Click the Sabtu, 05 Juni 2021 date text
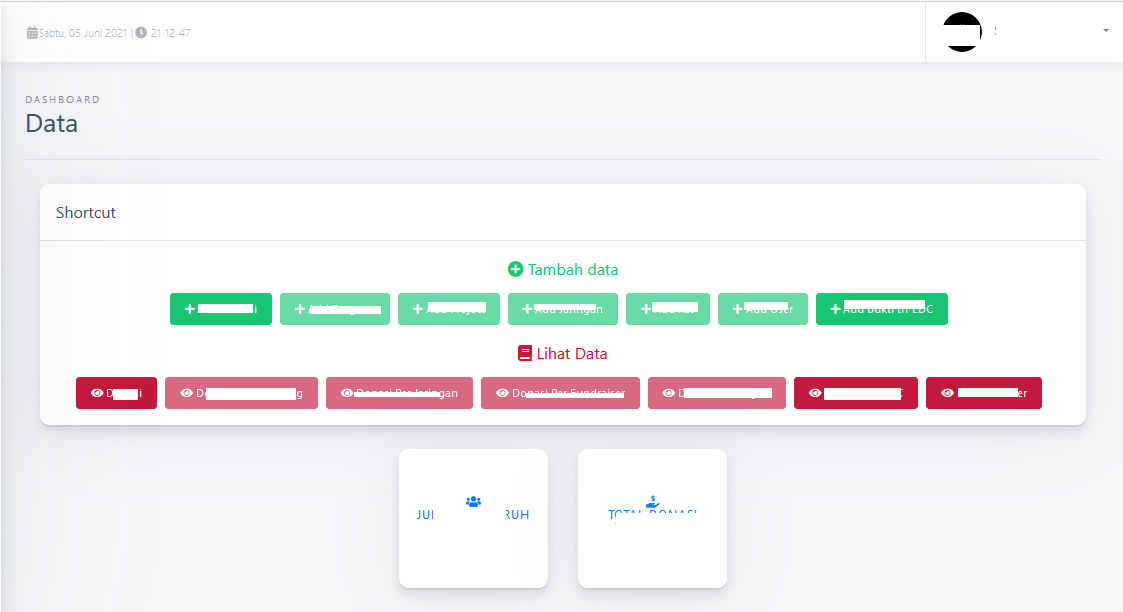This screenshot has height=612, width=1123. point(83,33)
